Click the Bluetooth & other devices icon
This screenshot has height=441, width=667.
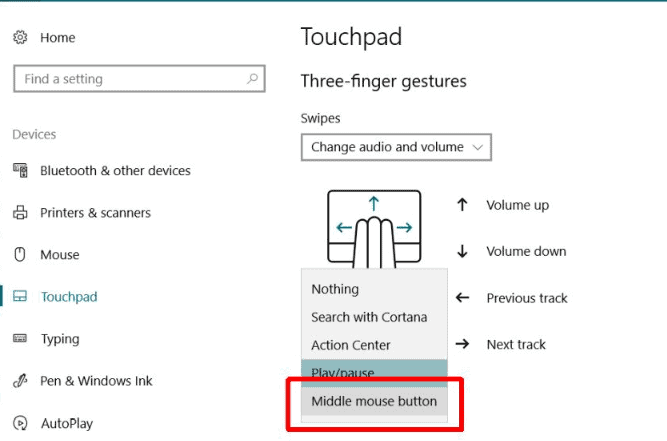[x=20, y=170]
